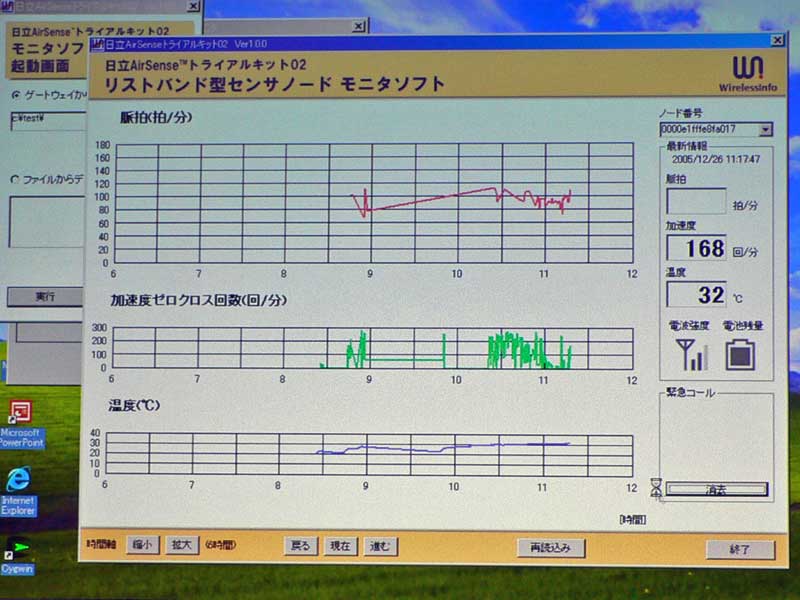Click the 脈拍(拍/分) chart title
This screenshot has height=600, width=800.
tap(156, 117)
